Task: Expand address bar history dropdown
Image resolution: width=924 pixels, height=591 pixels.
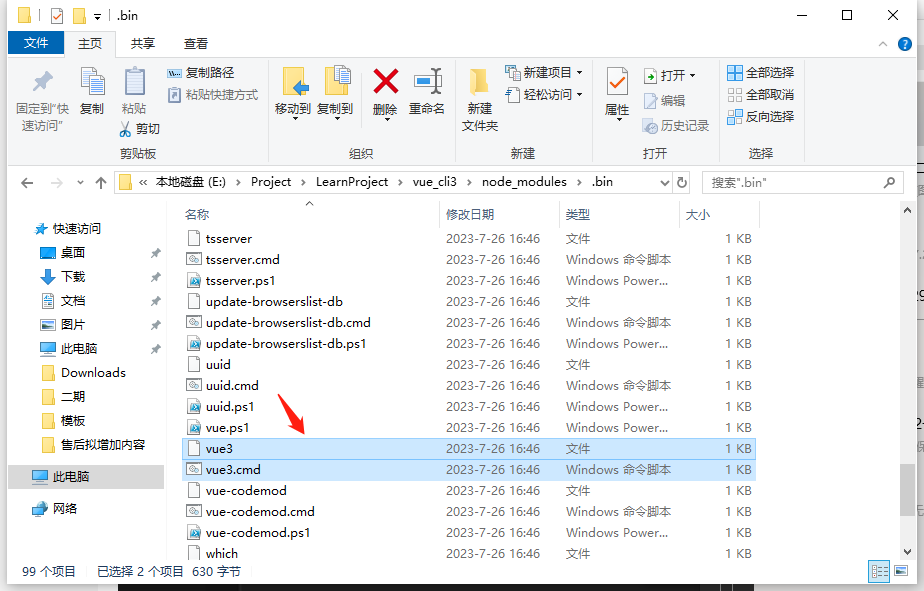Action: (x=665, y=183)
